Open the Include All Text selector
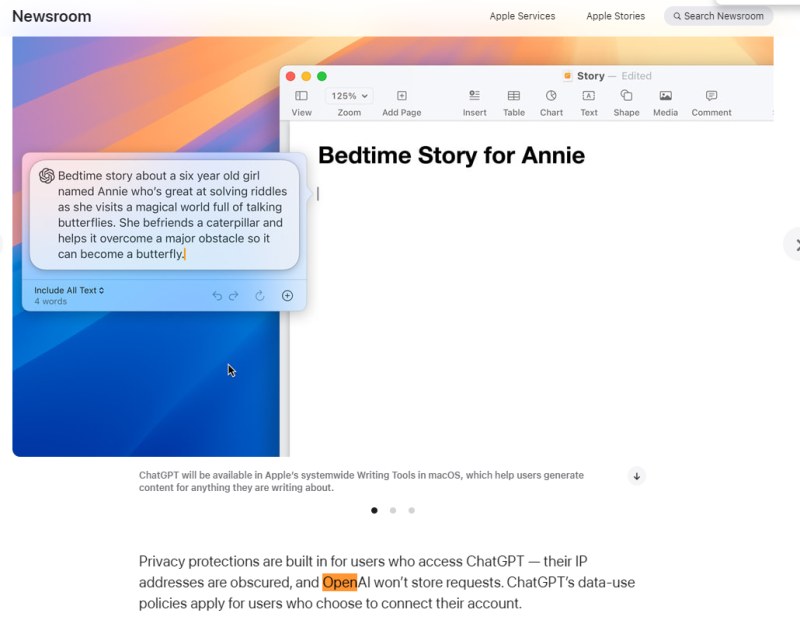The height and width of the screenshot is (620, 800). click(x=69, y=290)
